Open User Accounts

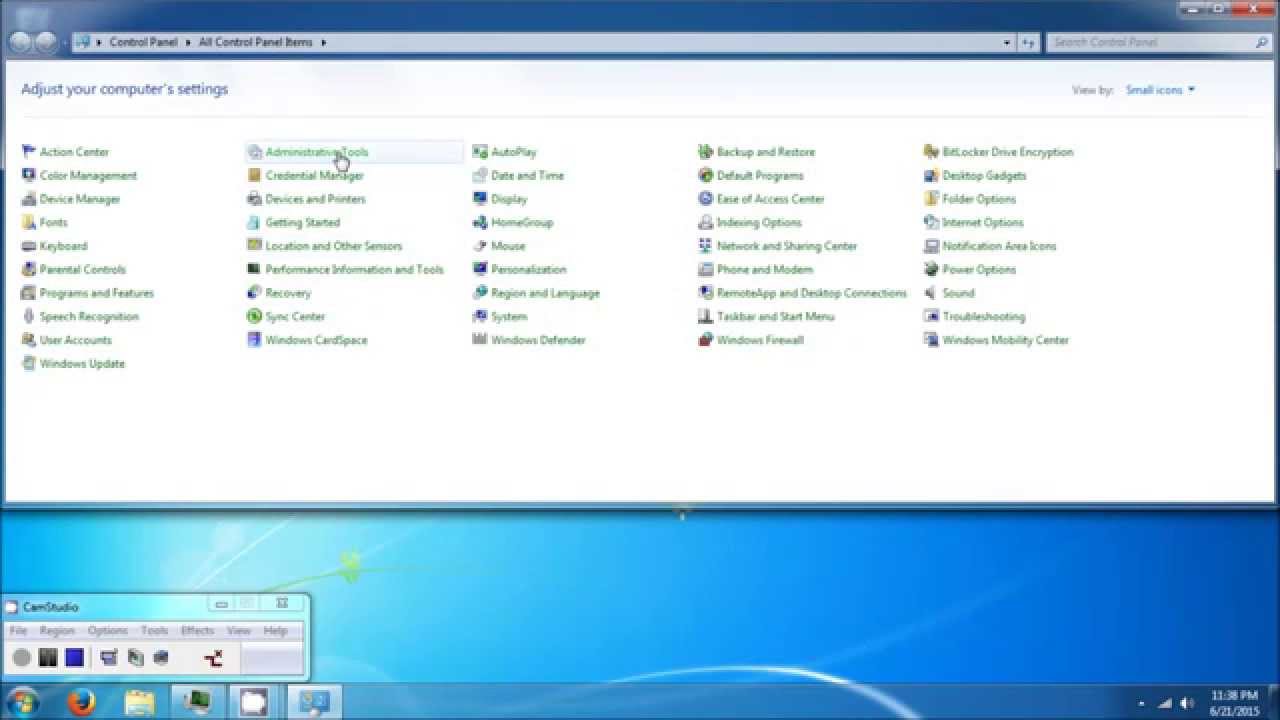75,340
